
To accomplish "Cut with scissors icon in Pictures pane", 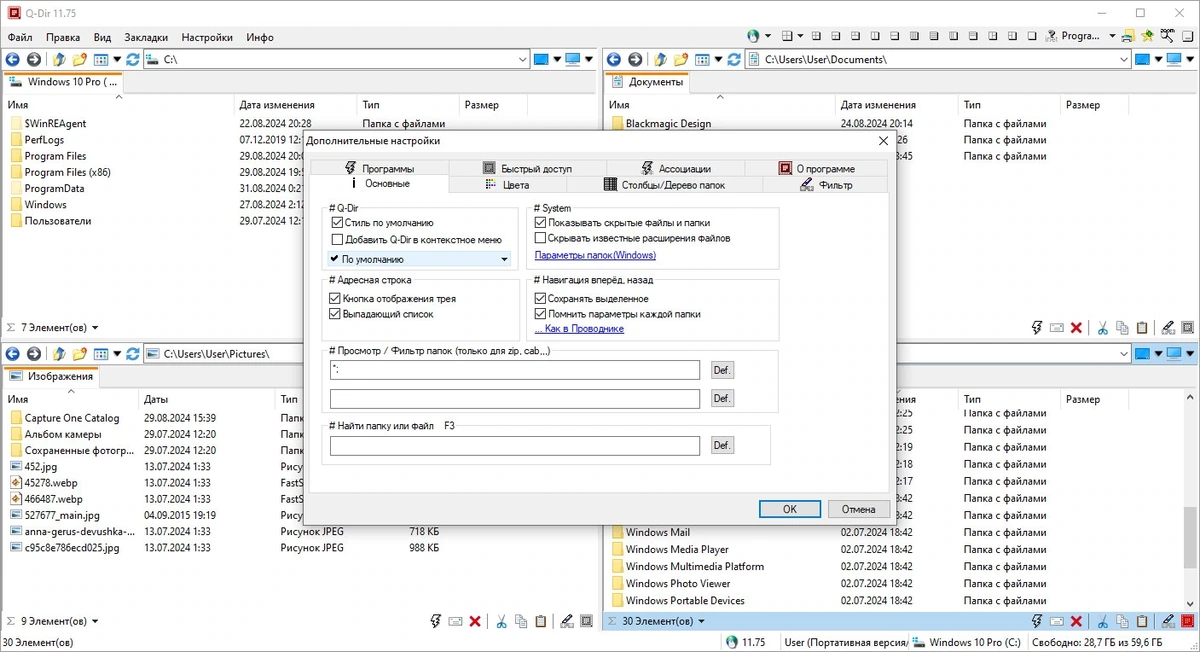I will click(x=502, y=621).
